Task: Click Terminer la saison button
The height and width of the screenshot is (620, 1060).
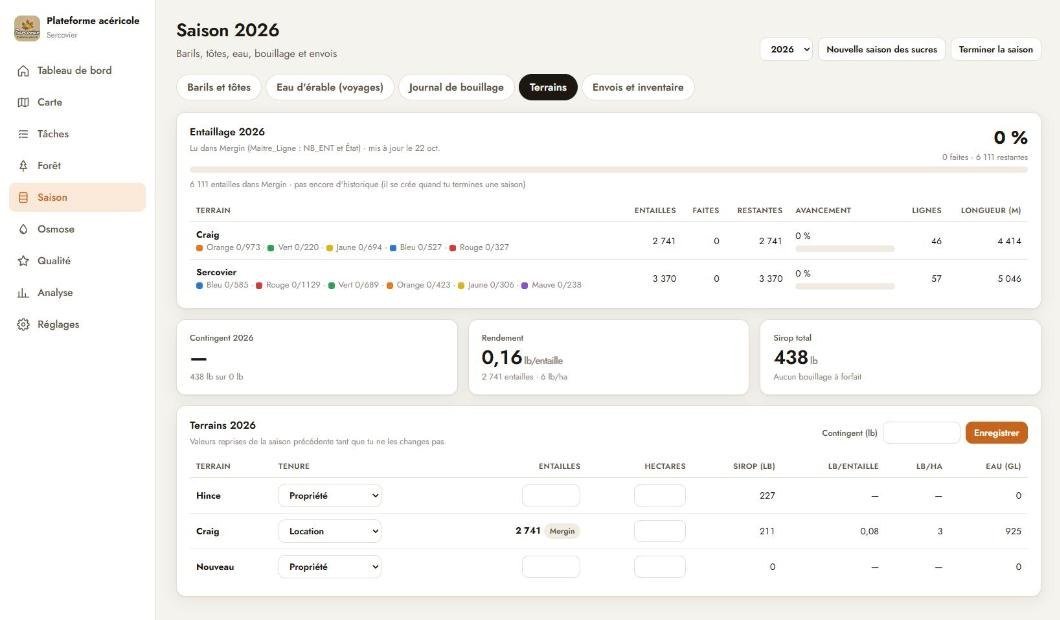Action: tap(996, 49)
